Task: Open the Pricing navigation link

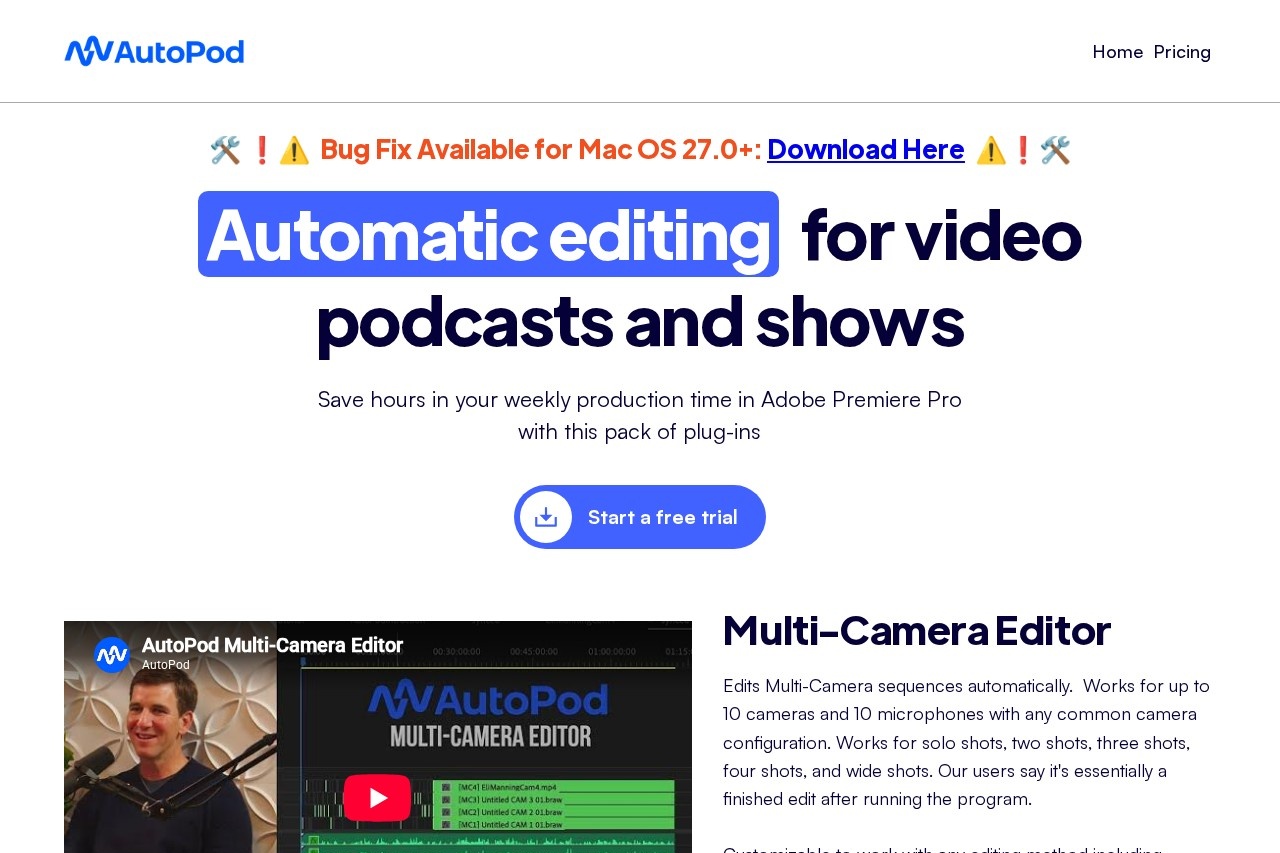Action: (1182, 51)
